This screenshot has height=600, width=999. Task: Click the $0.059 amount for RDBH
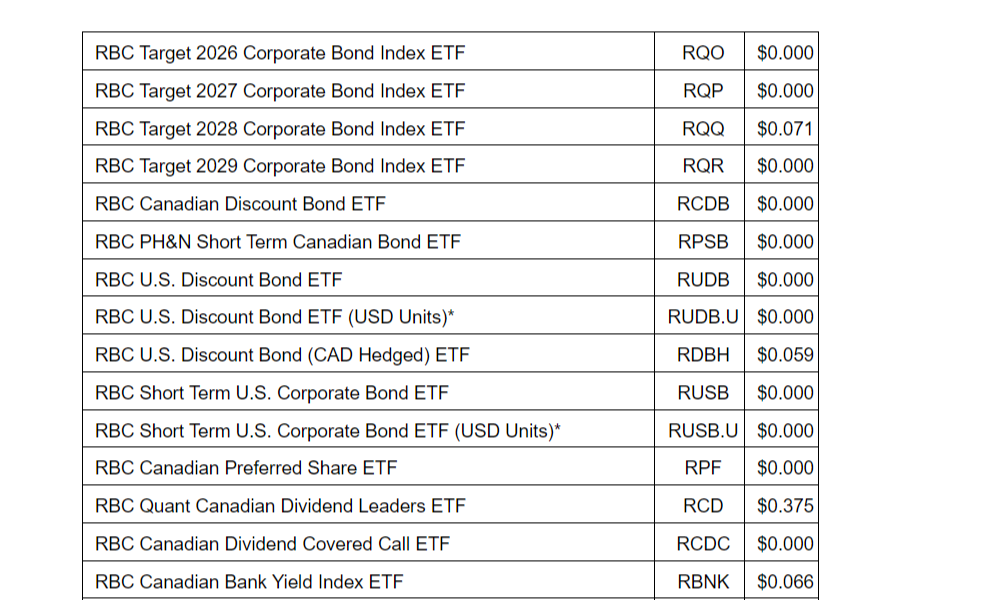click(x=785, y=355)
